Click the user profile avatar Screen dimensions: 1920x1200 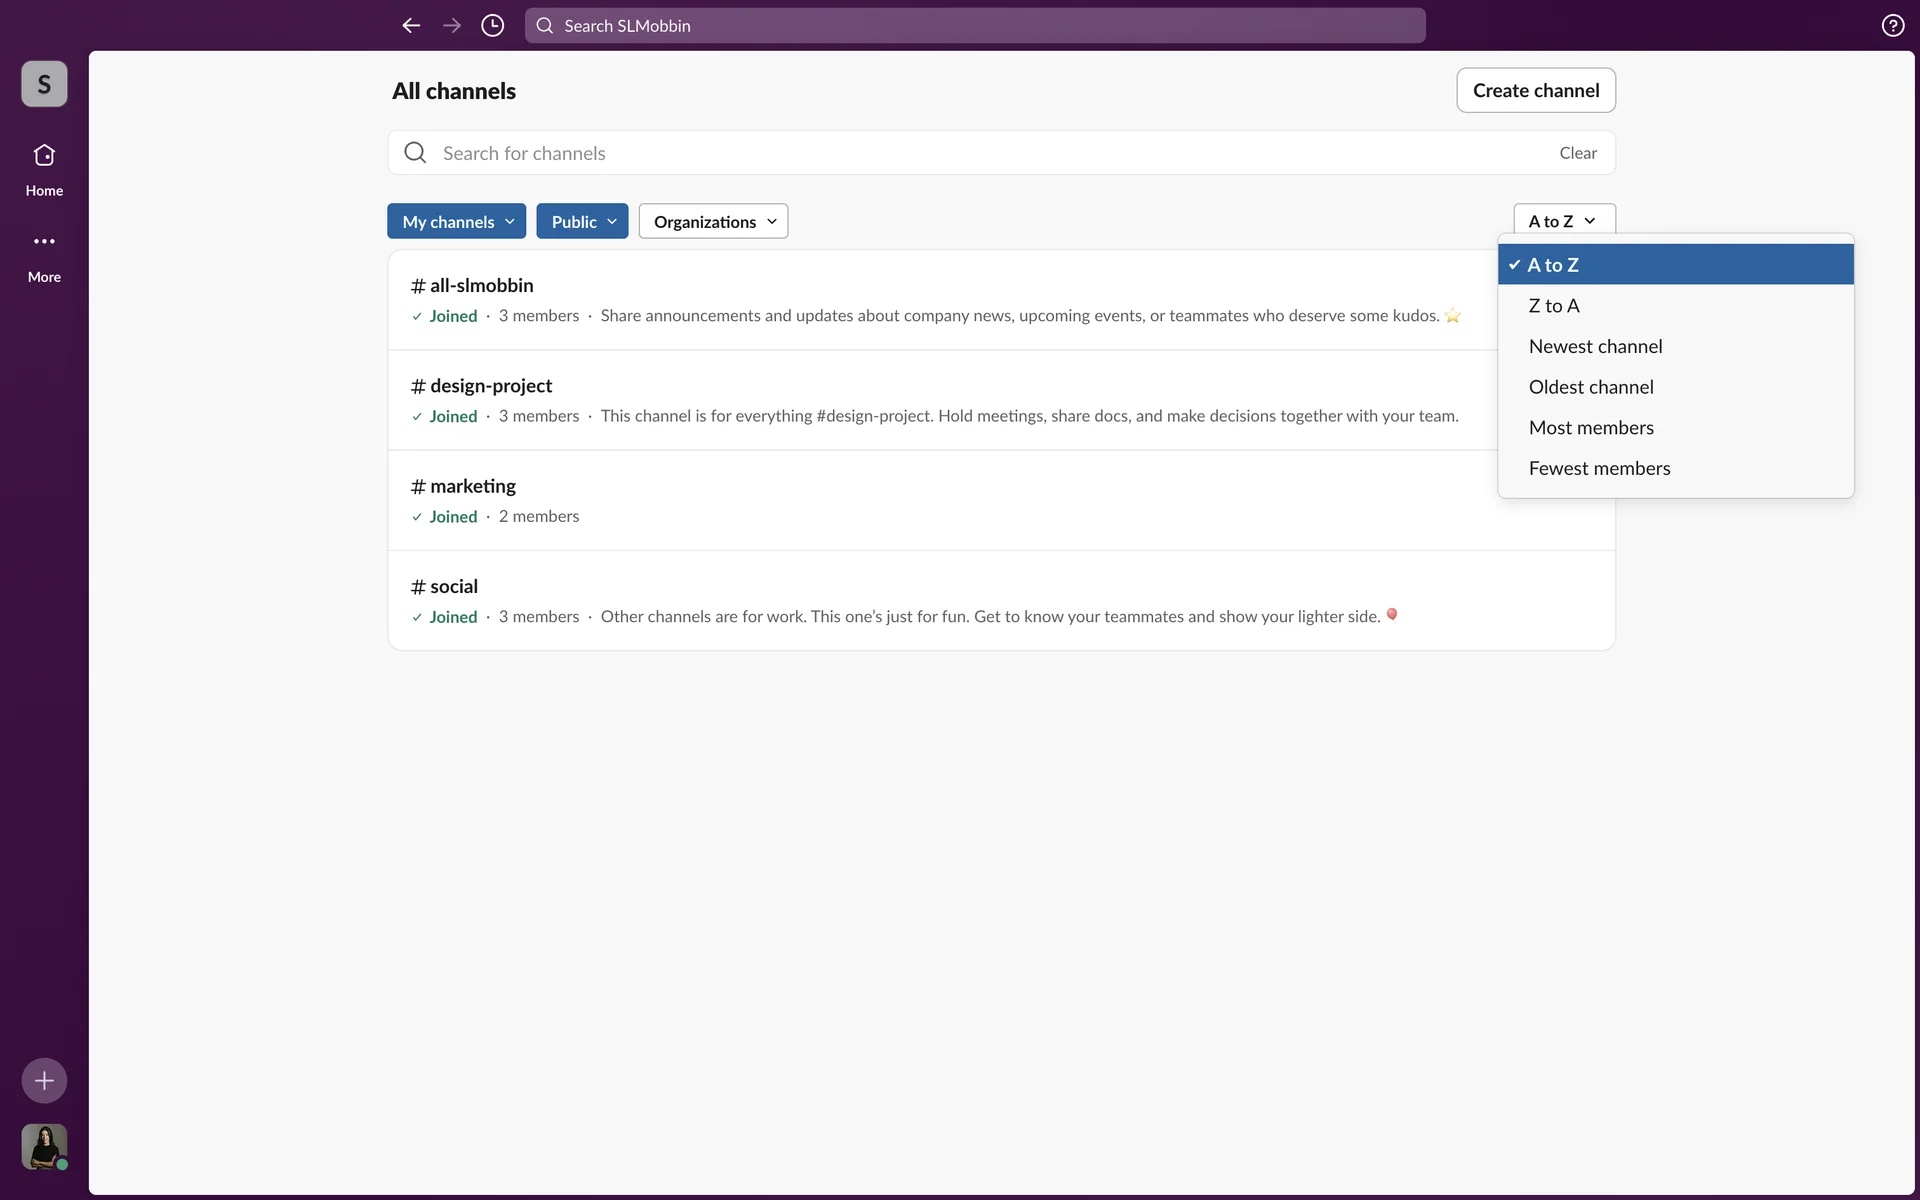coord(44,1146)
